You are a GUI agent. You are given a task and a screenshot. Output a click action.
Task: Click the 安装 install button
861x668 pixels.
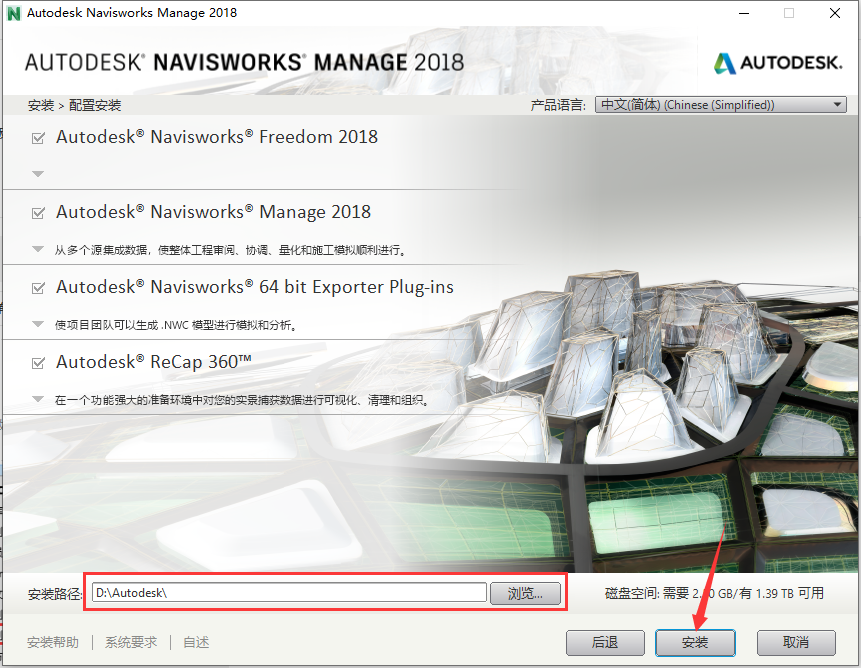pyautogui.click(x=695, y=642)
